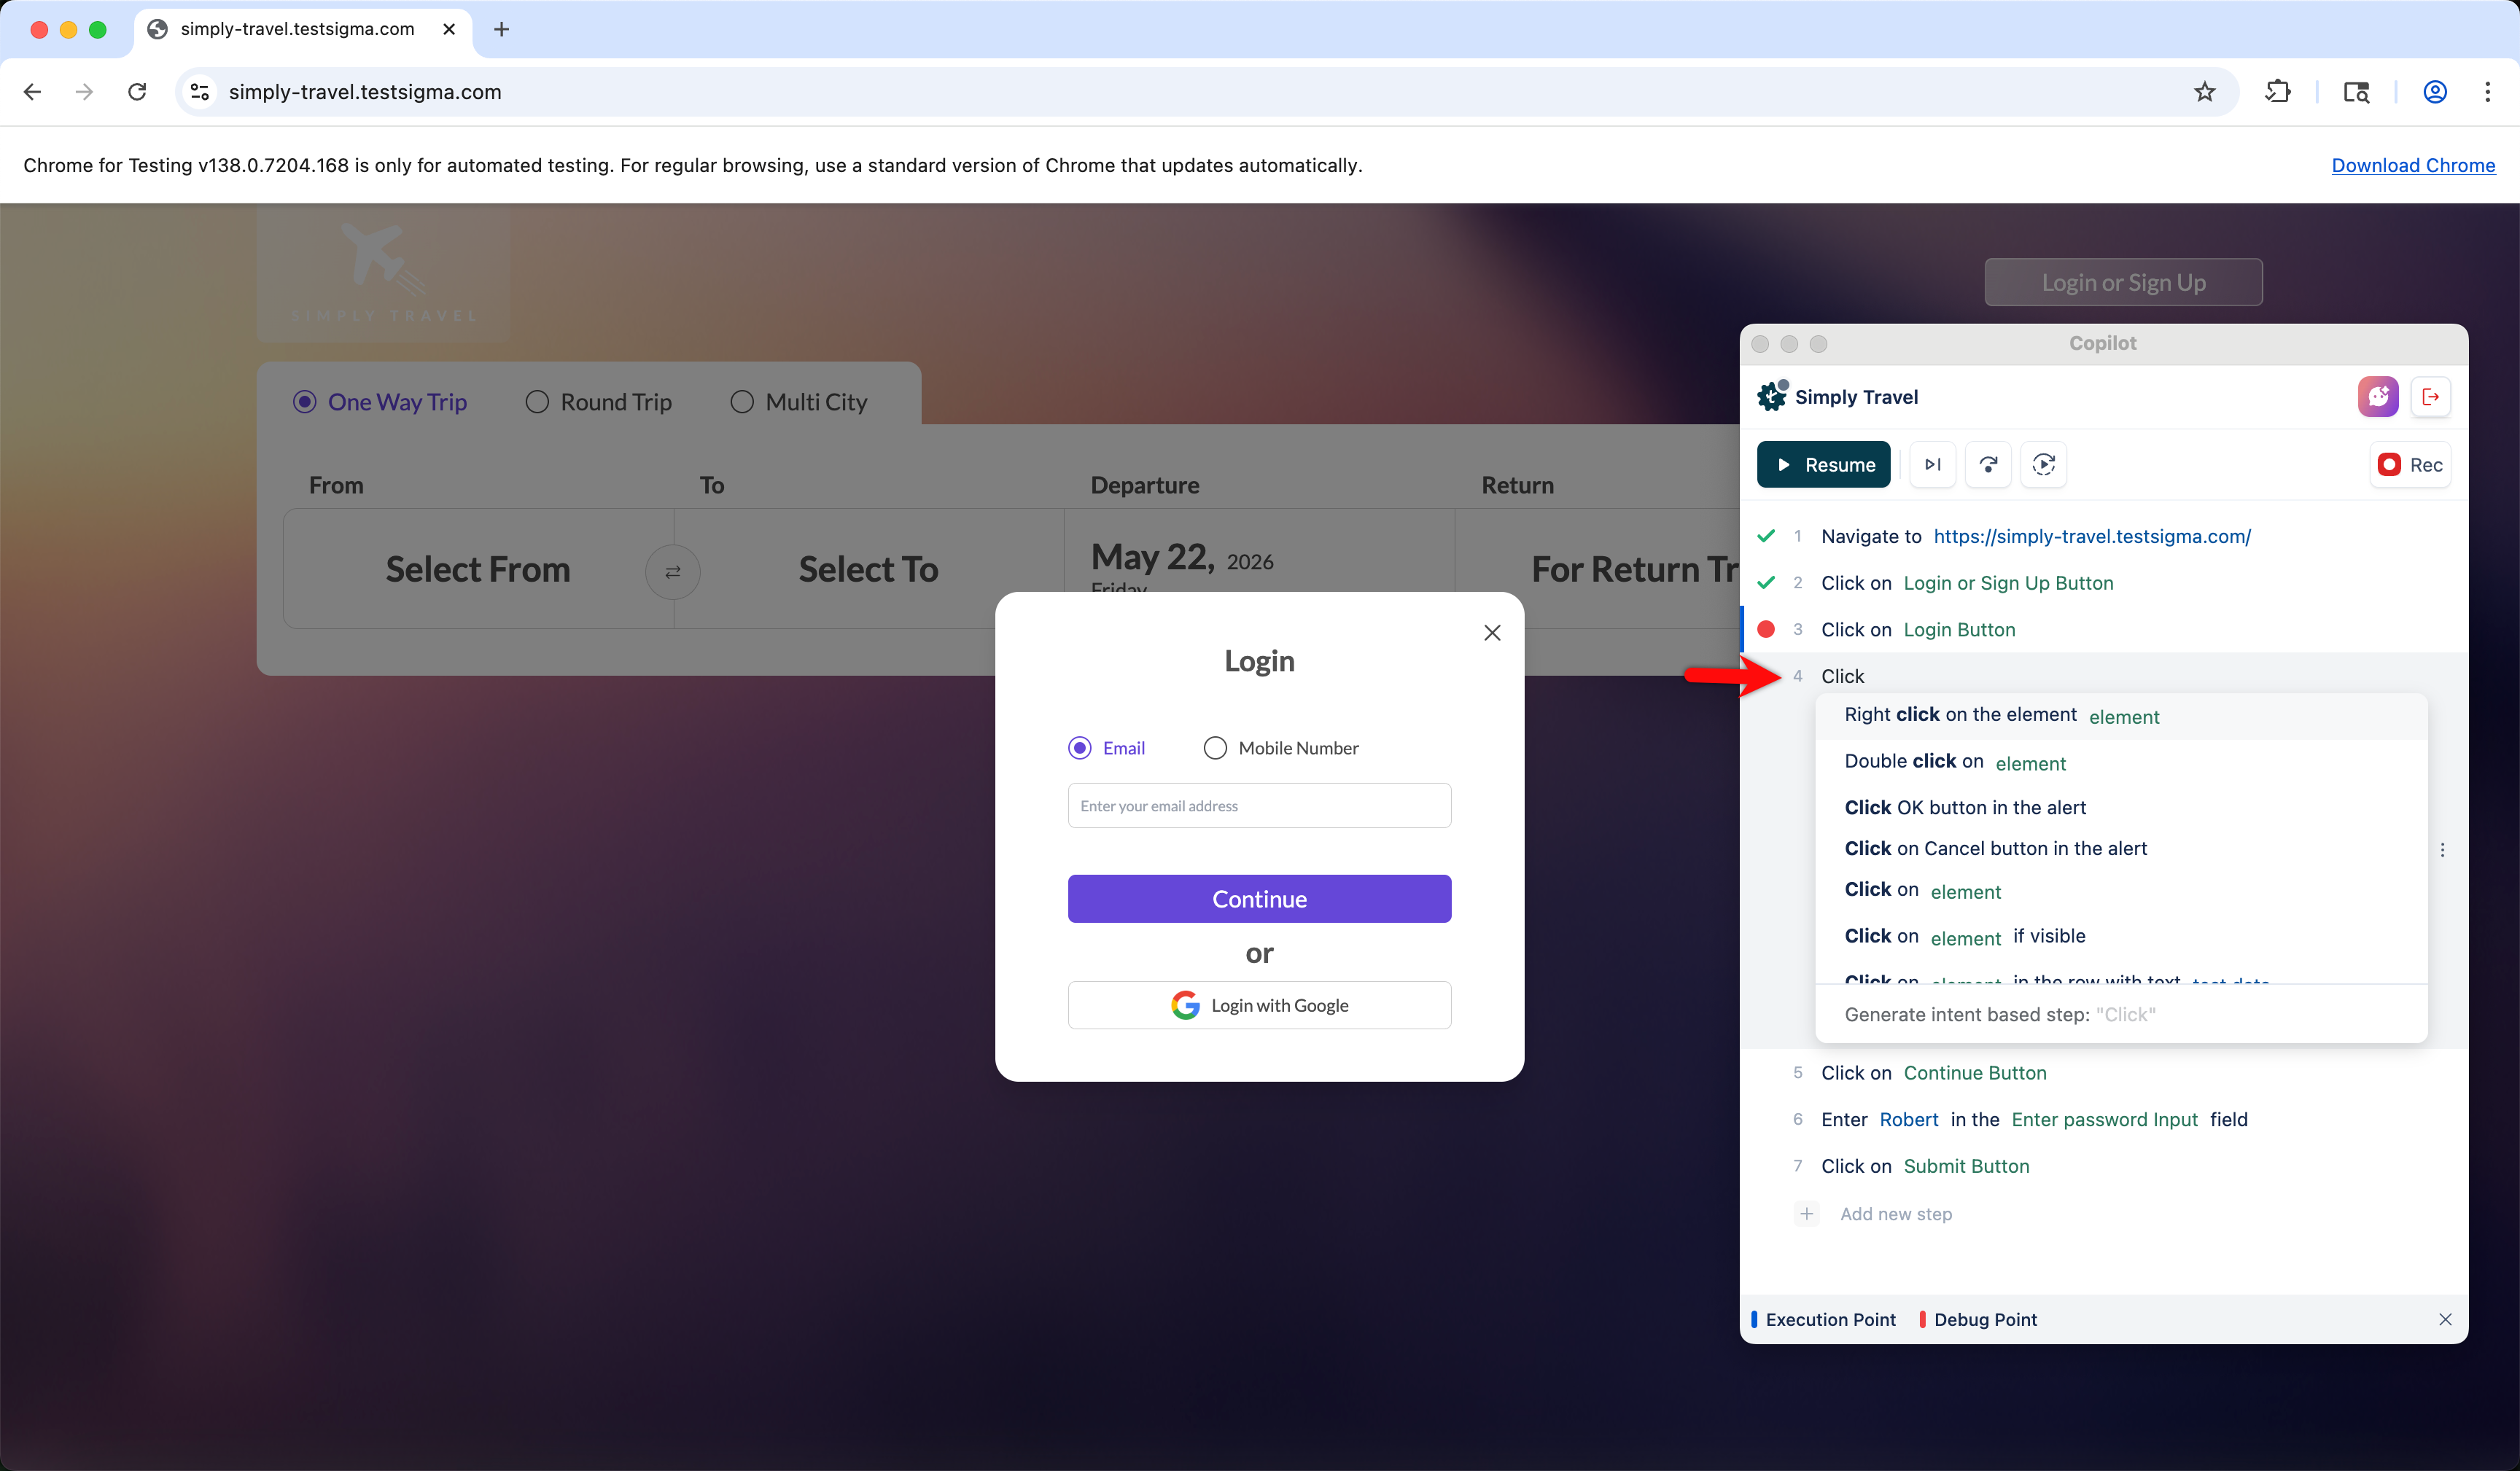This screenshot has height=1471, width=2520.
Task: Select One Way Trip radio option
Action: [x=305, y=402]
